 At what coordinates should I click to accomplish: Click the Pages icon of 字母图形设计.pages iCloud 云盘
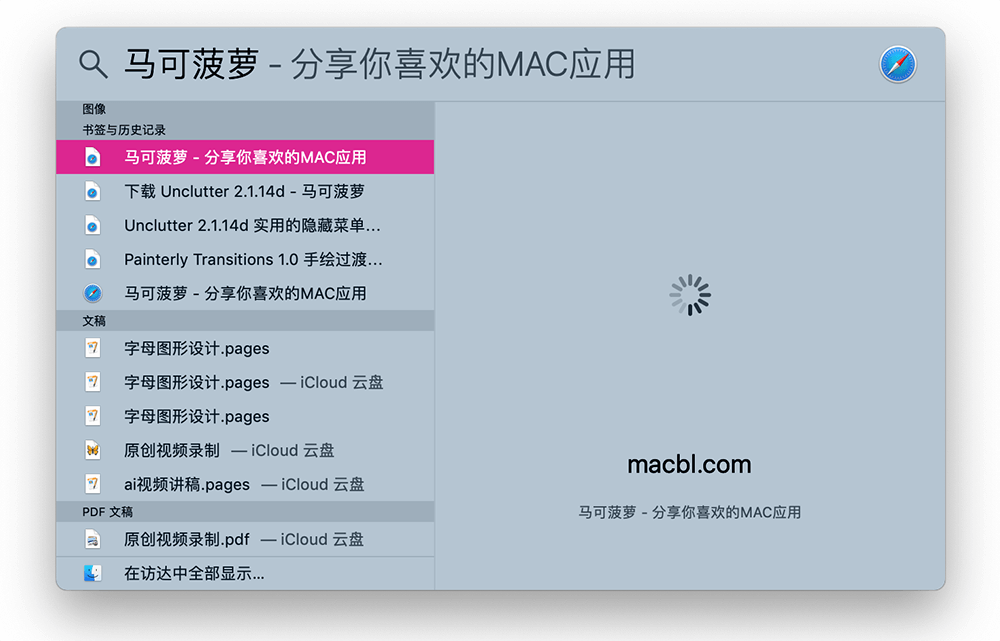[92, 382]
